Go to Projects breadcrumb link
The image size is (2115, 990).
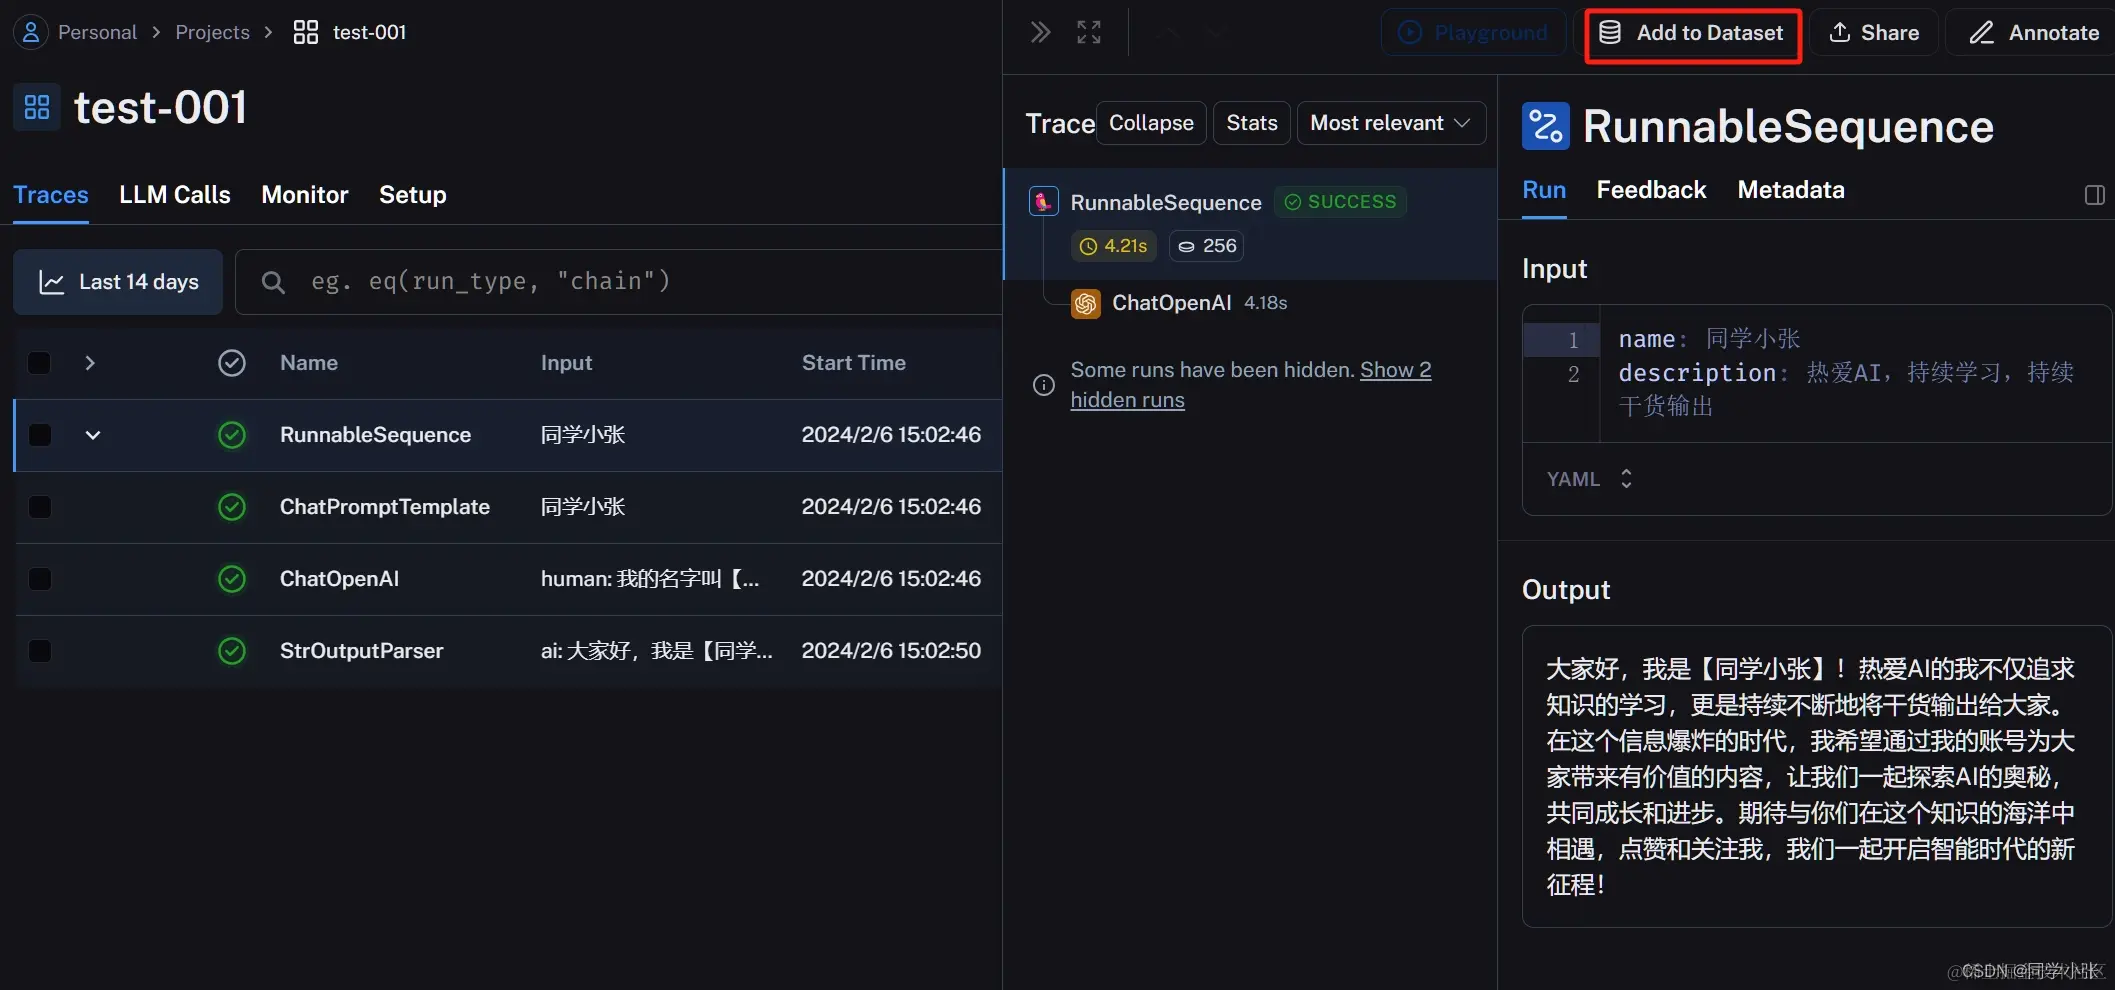tap(212, 32)
